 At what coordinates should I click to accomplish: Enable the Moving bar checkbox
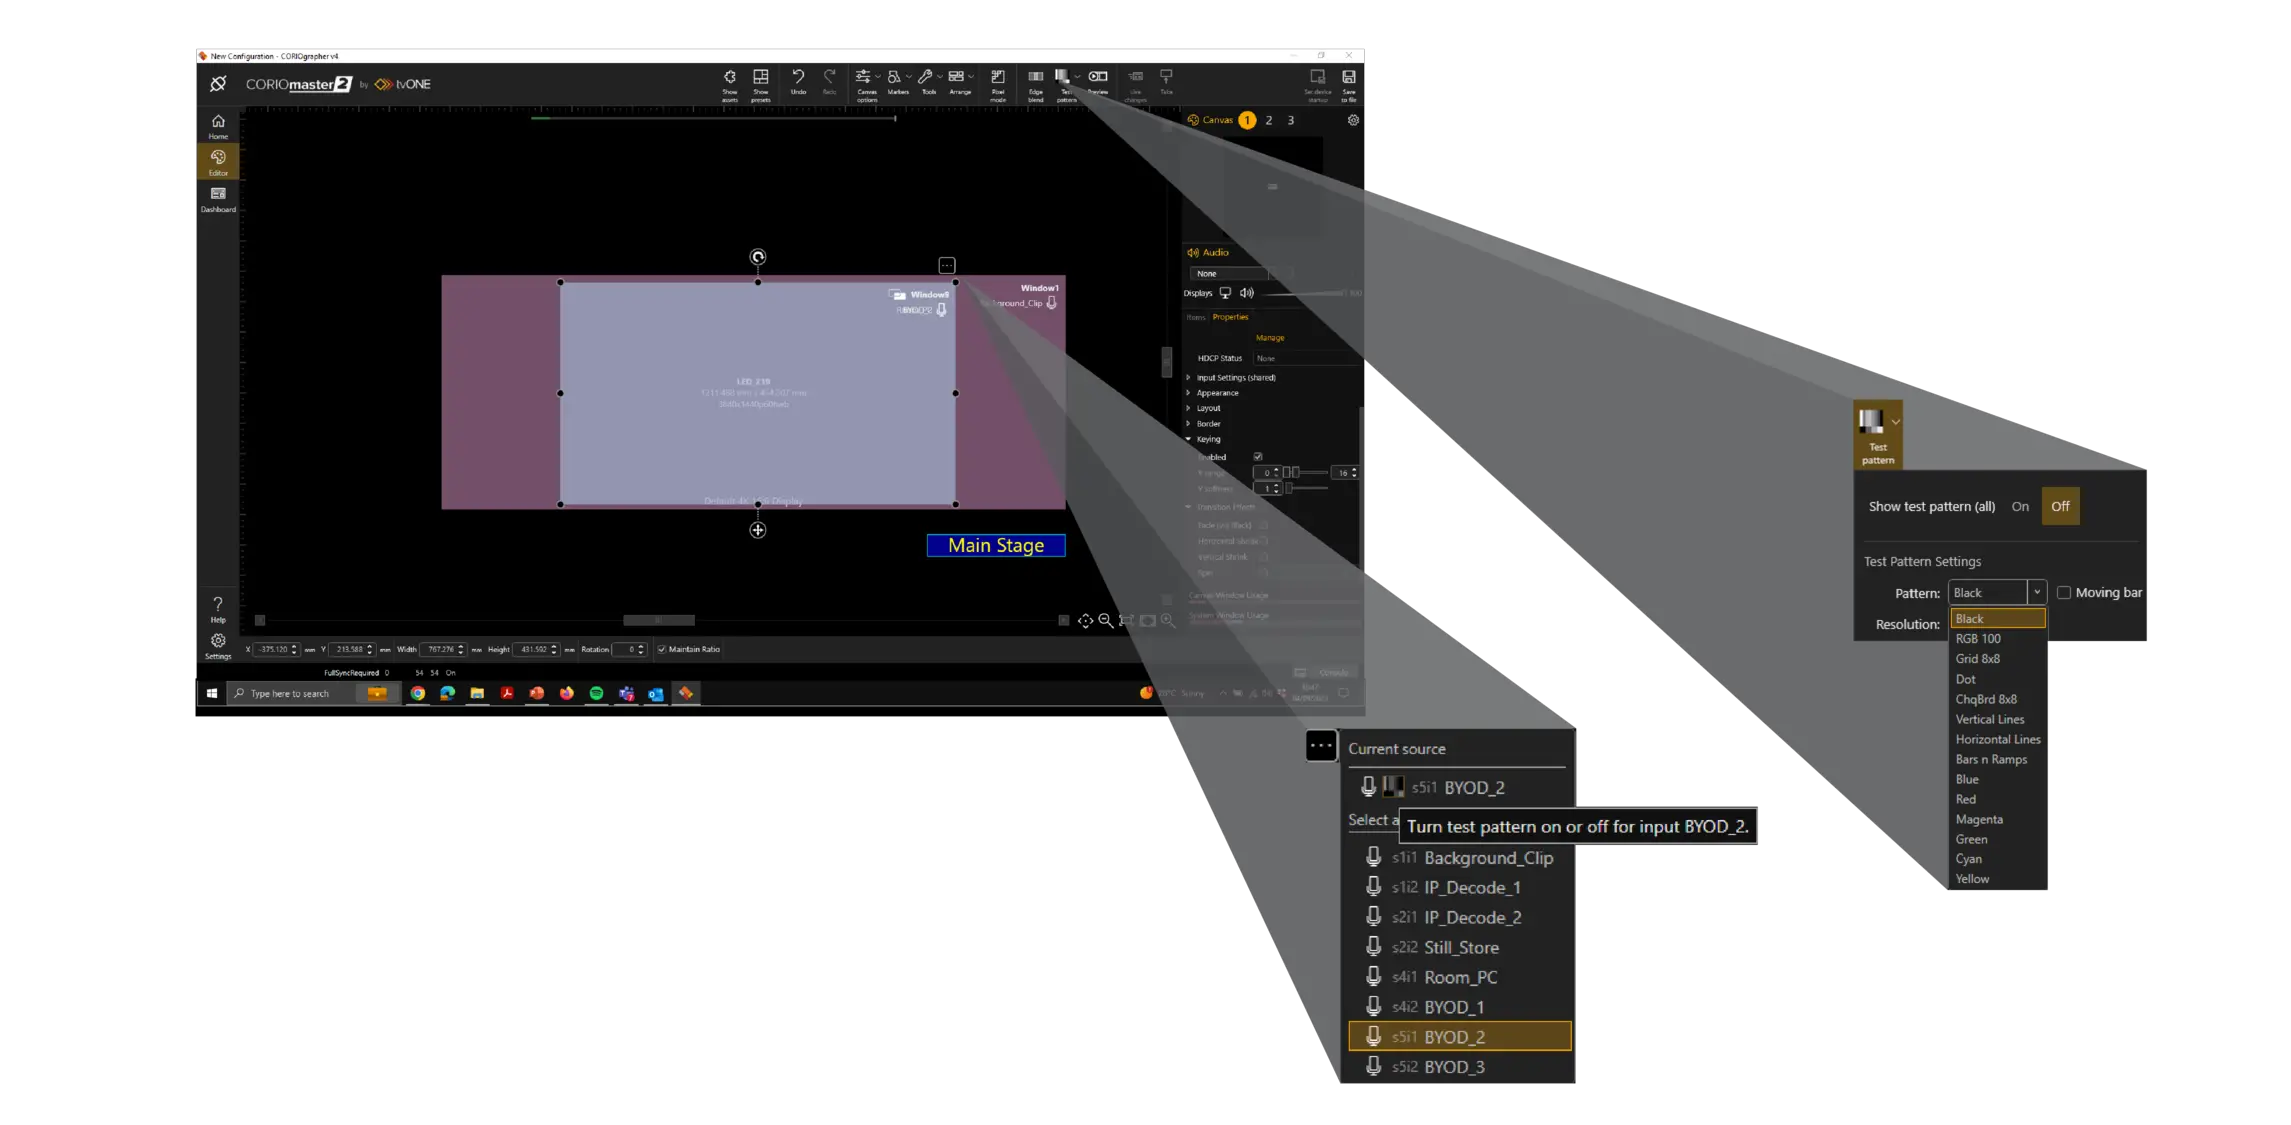(x=2063, y=592)
